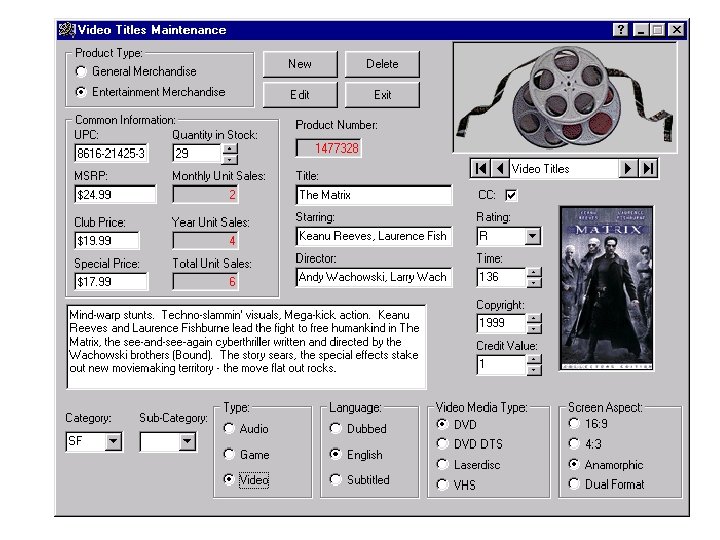This screenshot has width=720, height=540.
Task: Click the Special Price field
Action: 111,281
